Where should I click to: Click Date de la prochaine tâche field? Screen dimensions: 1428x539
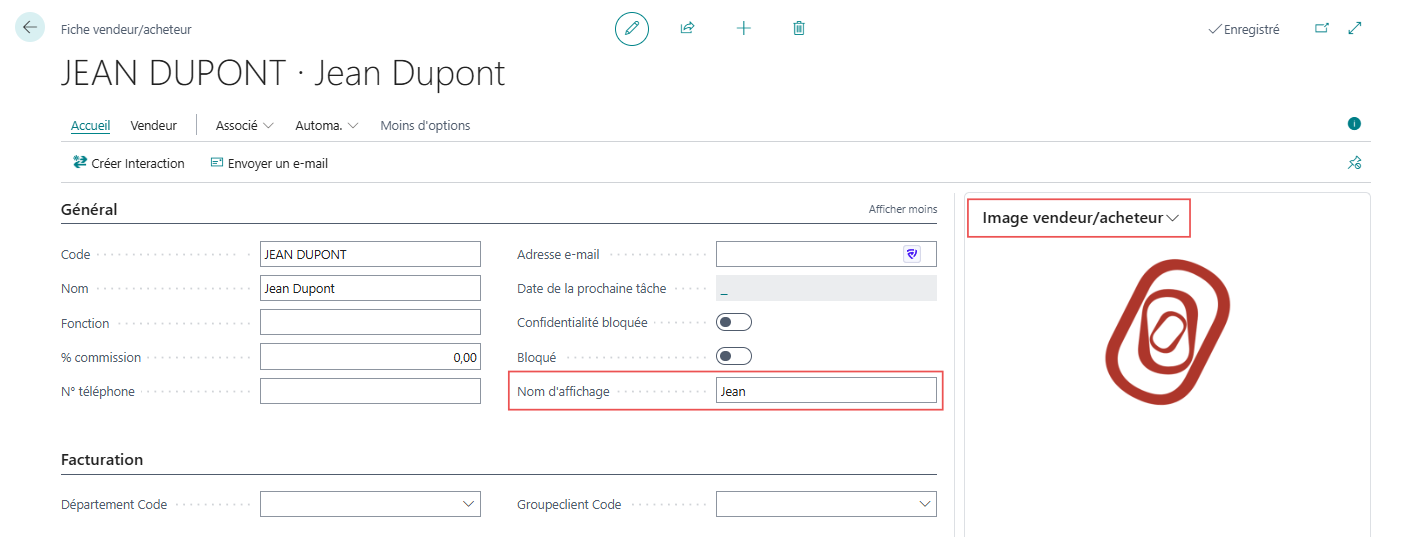click(x=826, y=288)
